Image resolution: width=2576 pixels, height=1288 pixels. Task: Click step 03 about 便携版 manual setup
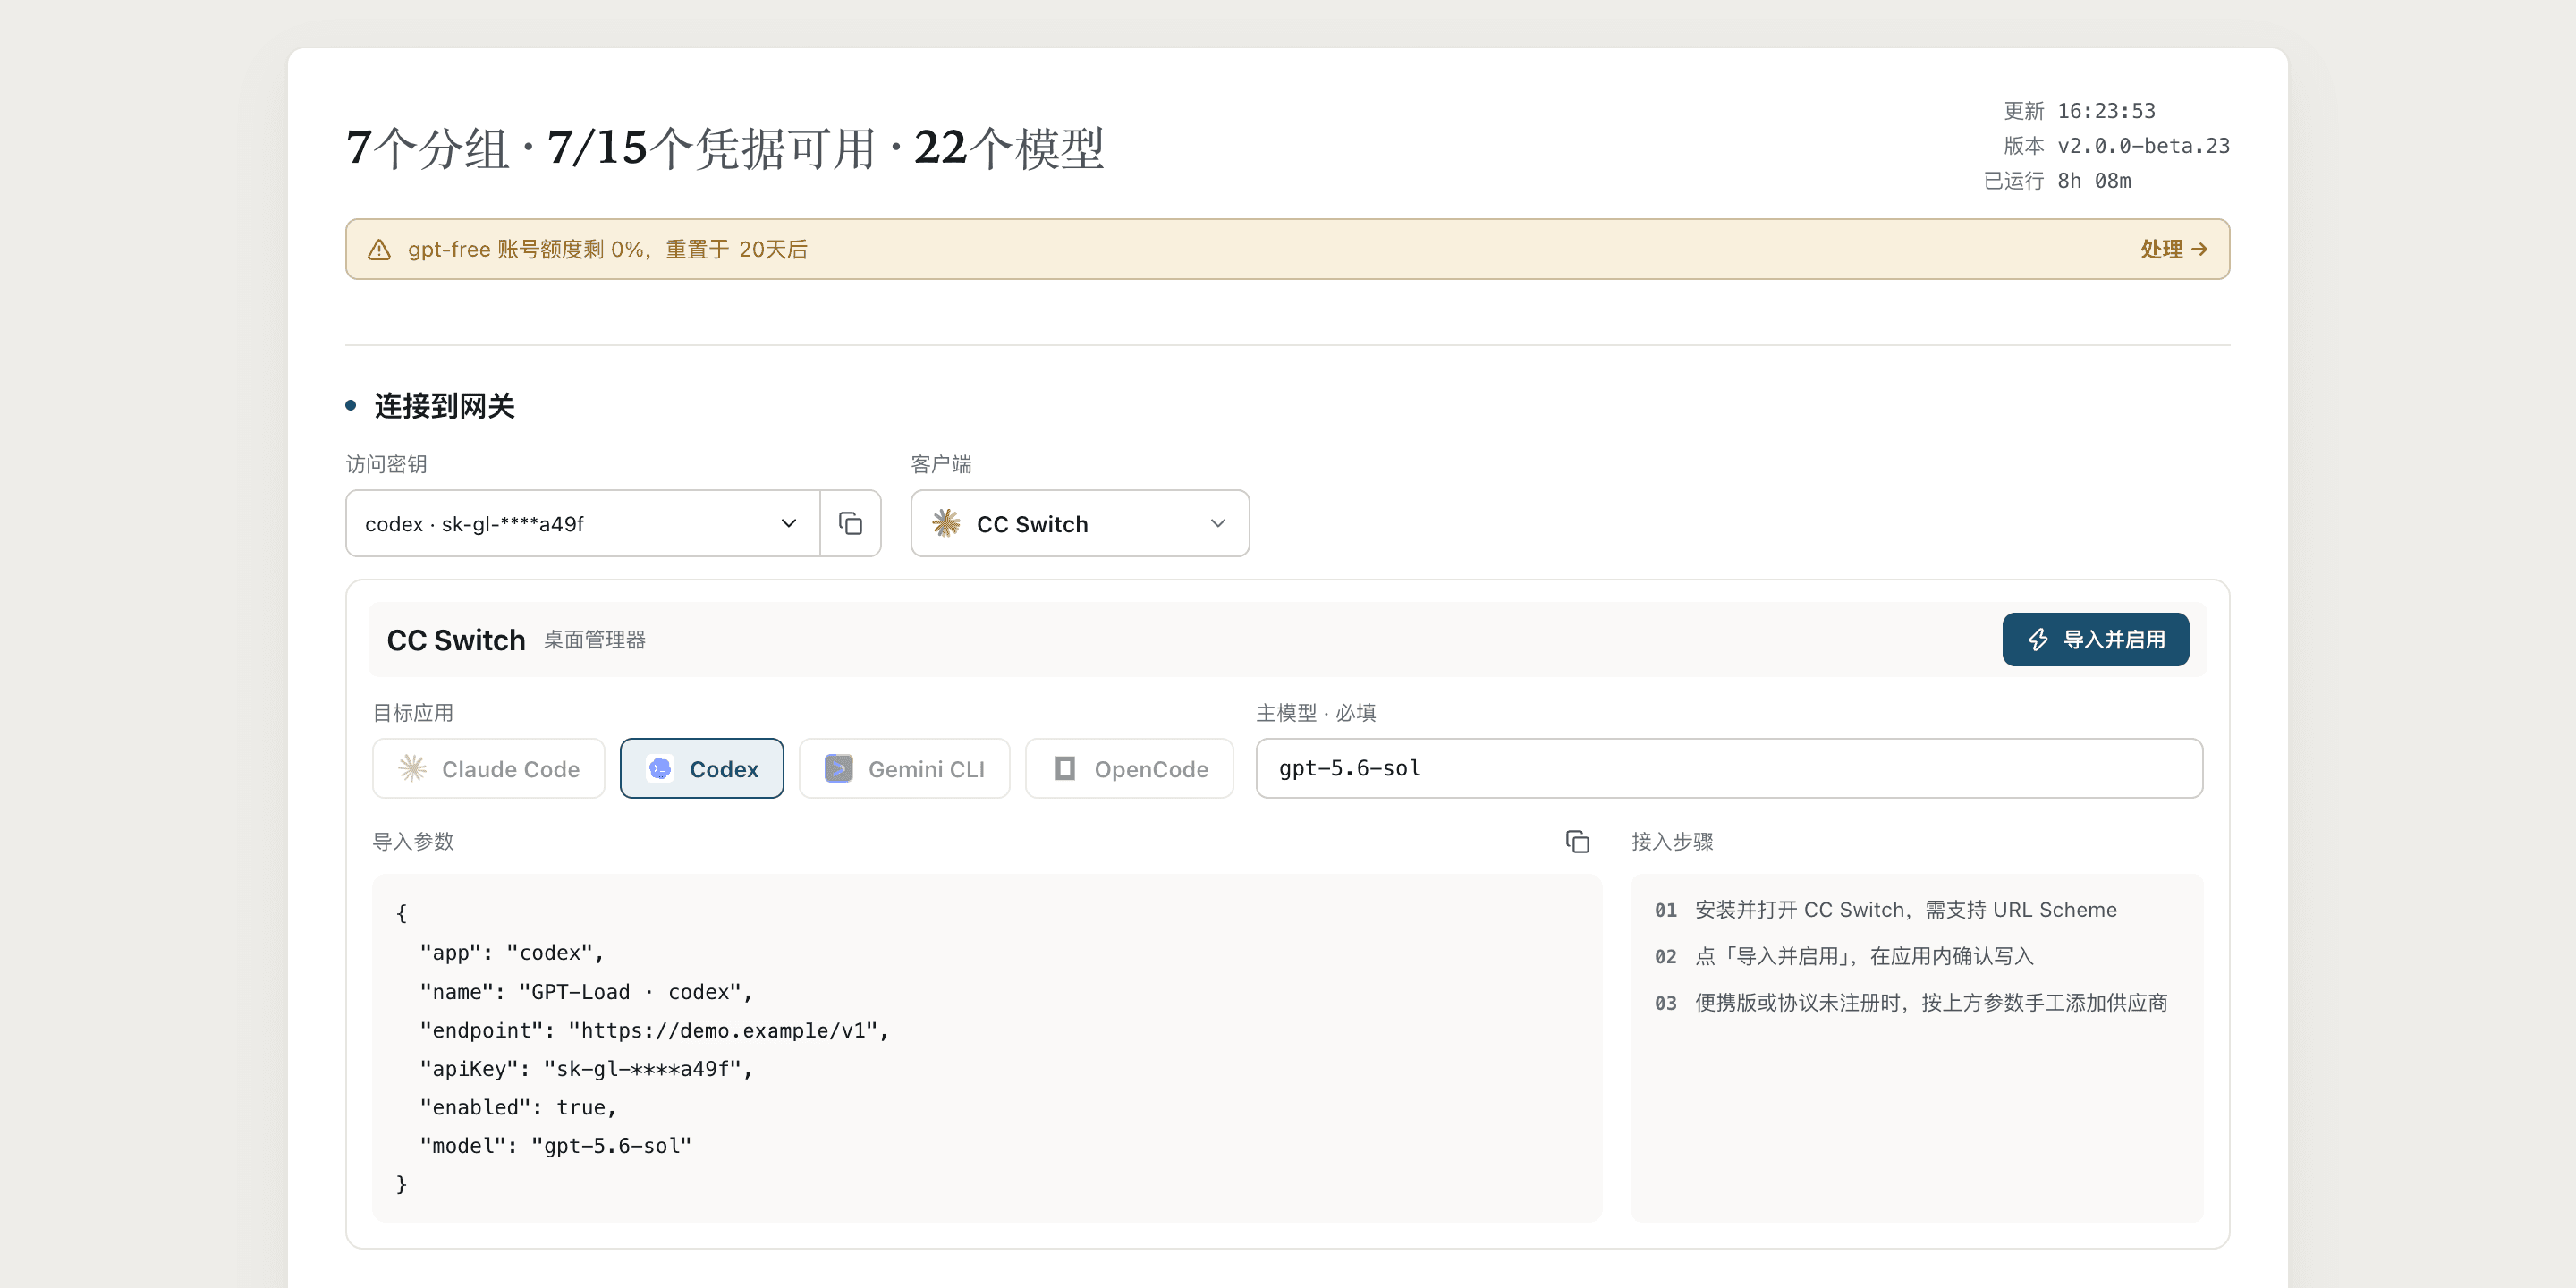click(1911, 1003)
